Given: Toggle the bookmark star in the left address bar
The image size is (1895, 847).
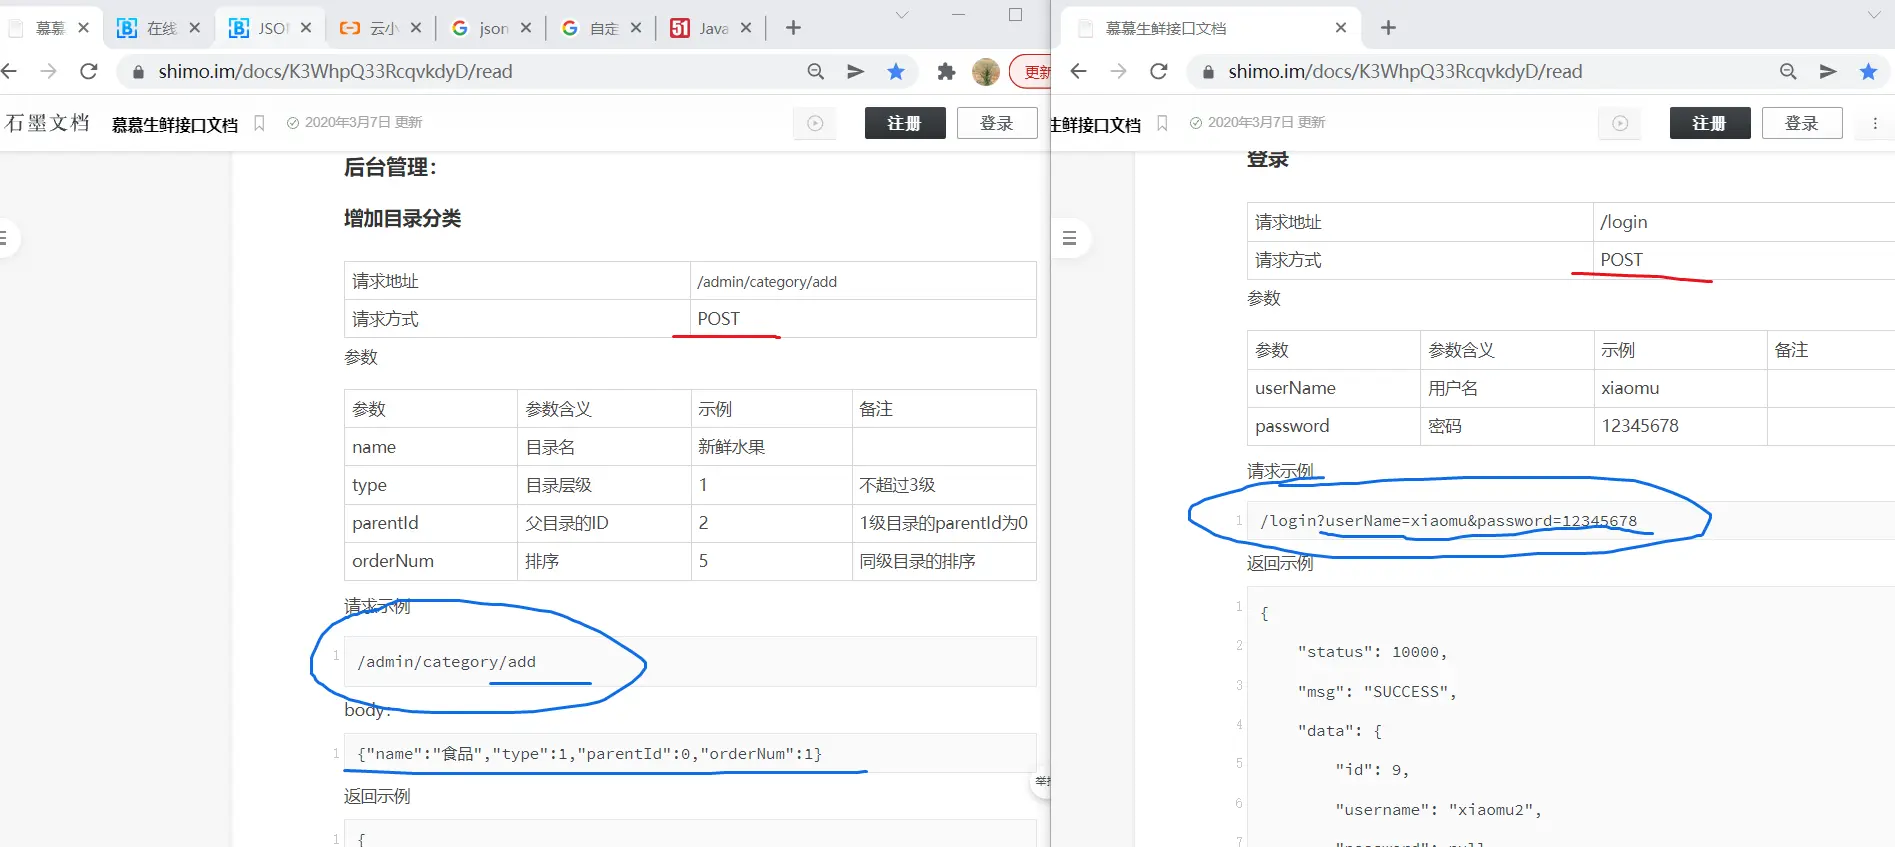Looking at the screenshot, I should (896, 71).
